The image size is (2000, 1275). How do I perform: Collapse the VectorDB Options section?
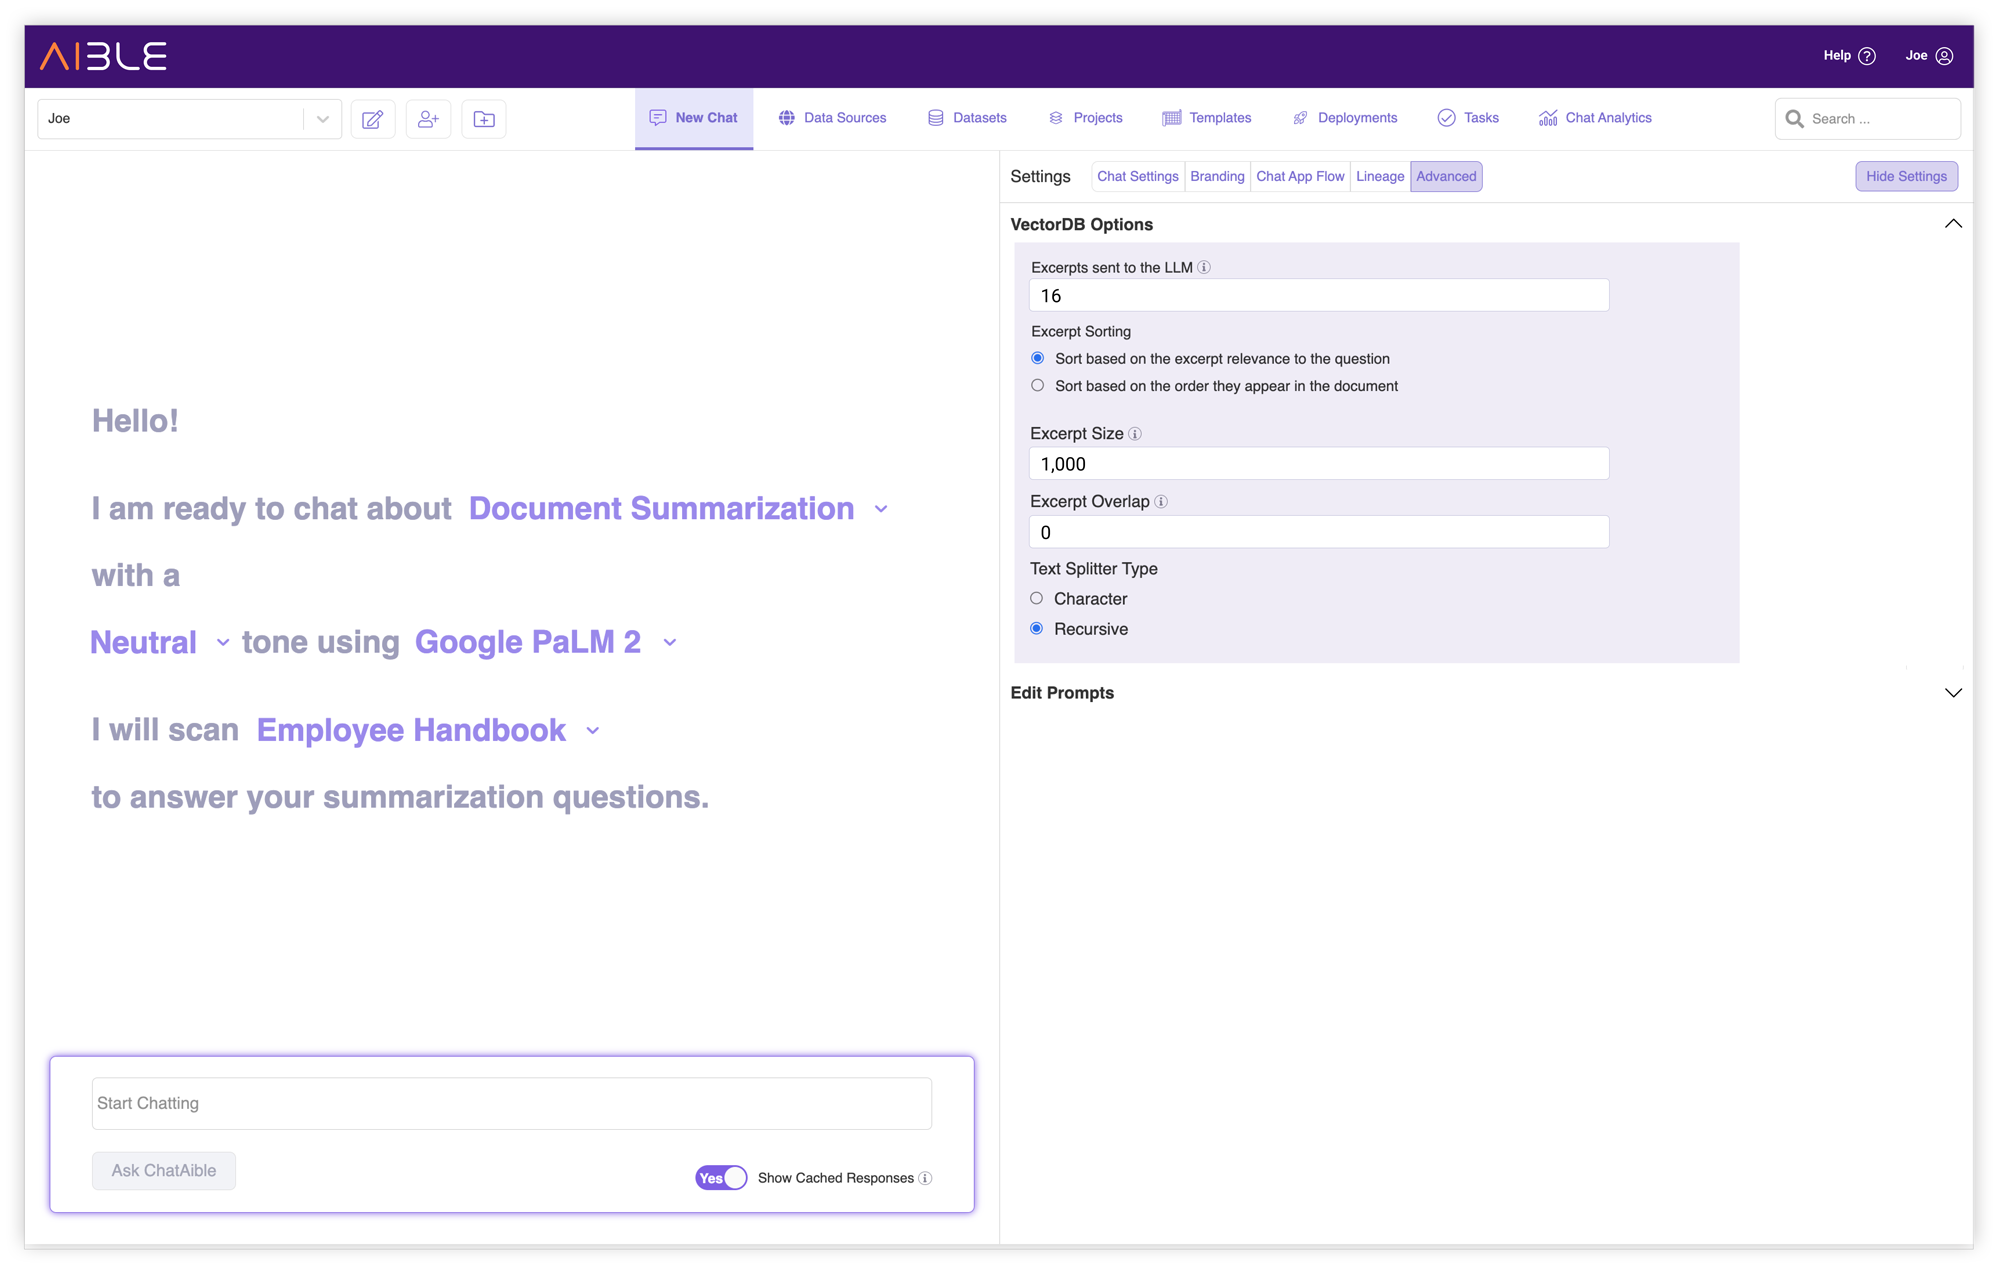tap(1953, 224)
